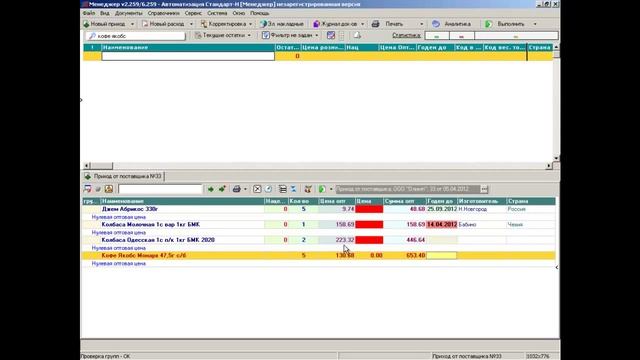
Task: Open the Помощь menu
Action: 260,13
